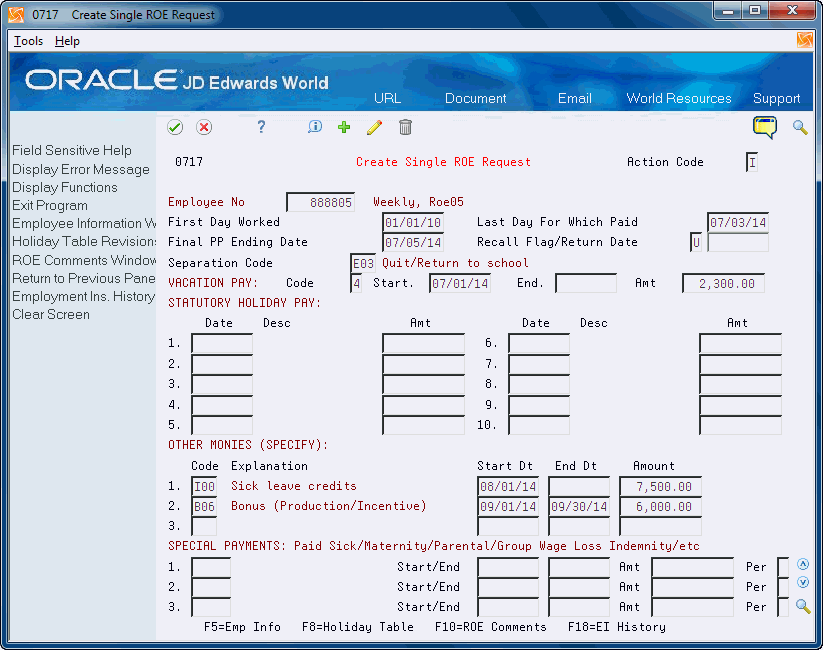This screenshot has height=650, width=823.
Task: Click Other Monies code field I00
Action: (x=204, y=487)
